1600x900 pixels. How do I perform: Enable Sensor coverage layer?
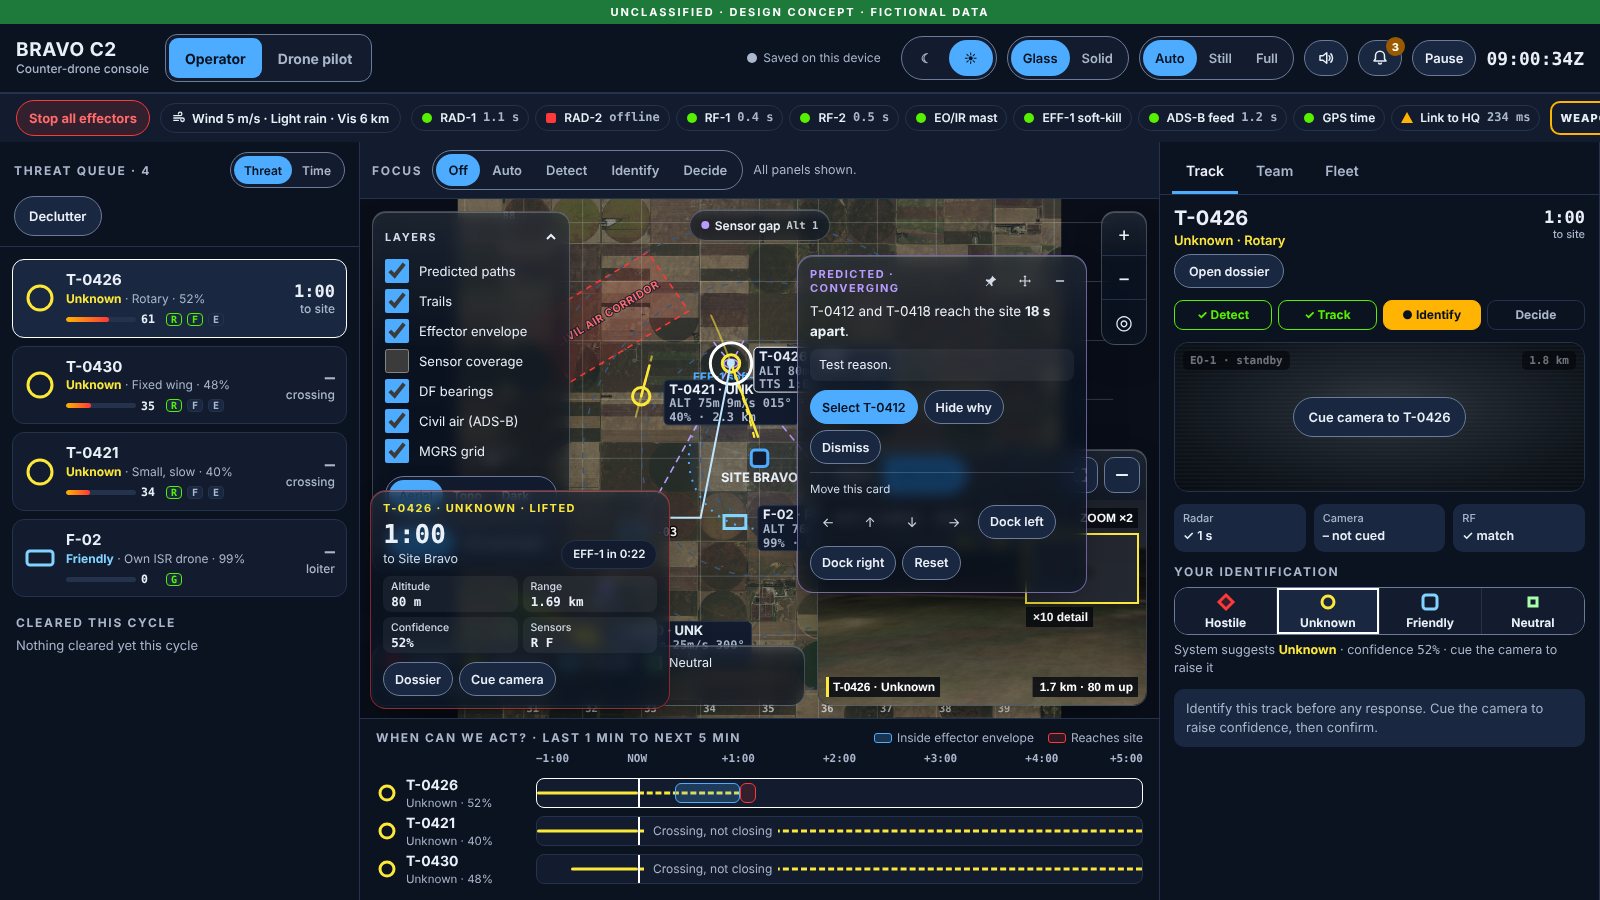397,361
